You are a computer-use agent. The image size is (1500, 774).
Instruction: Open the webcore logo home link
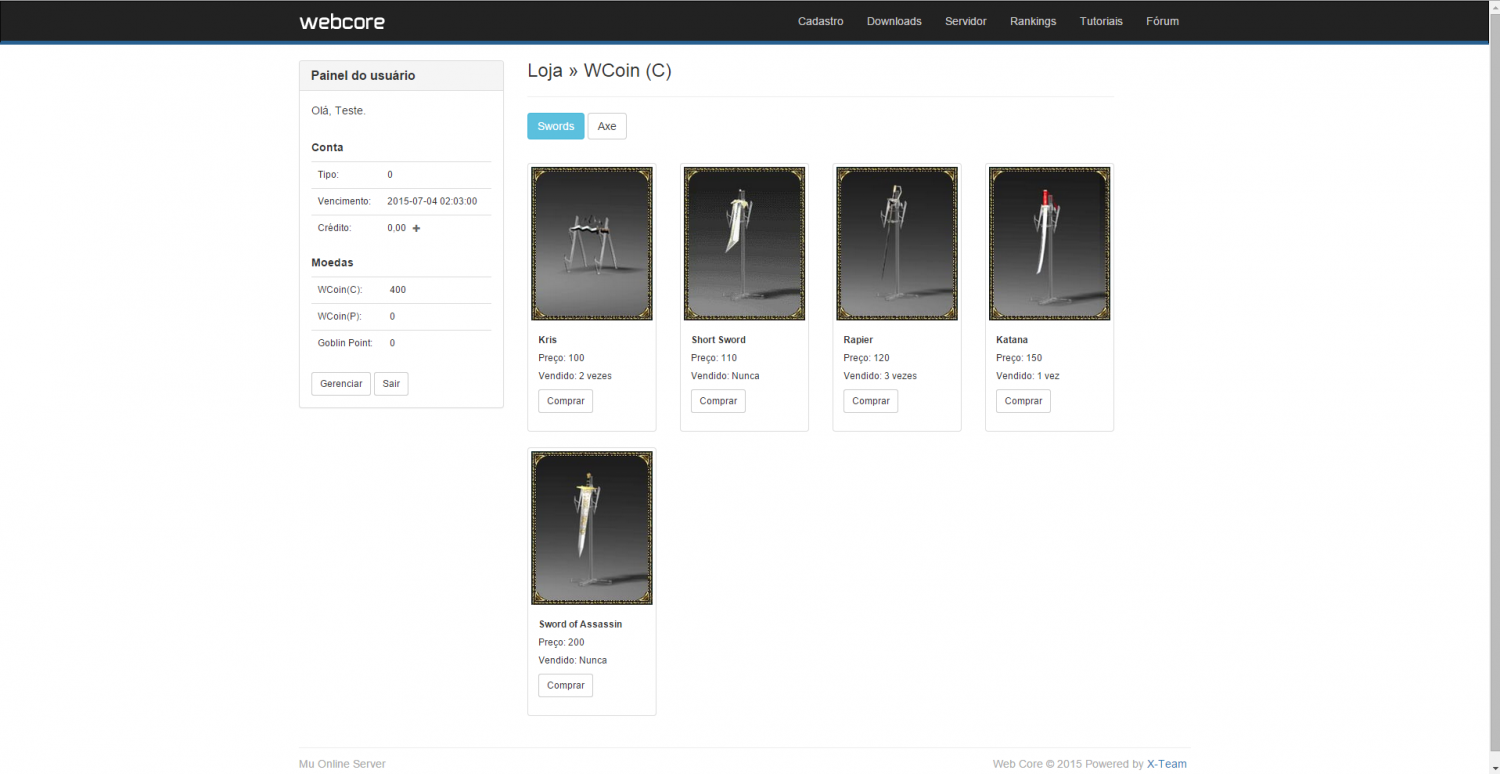[x=342, y=21]
